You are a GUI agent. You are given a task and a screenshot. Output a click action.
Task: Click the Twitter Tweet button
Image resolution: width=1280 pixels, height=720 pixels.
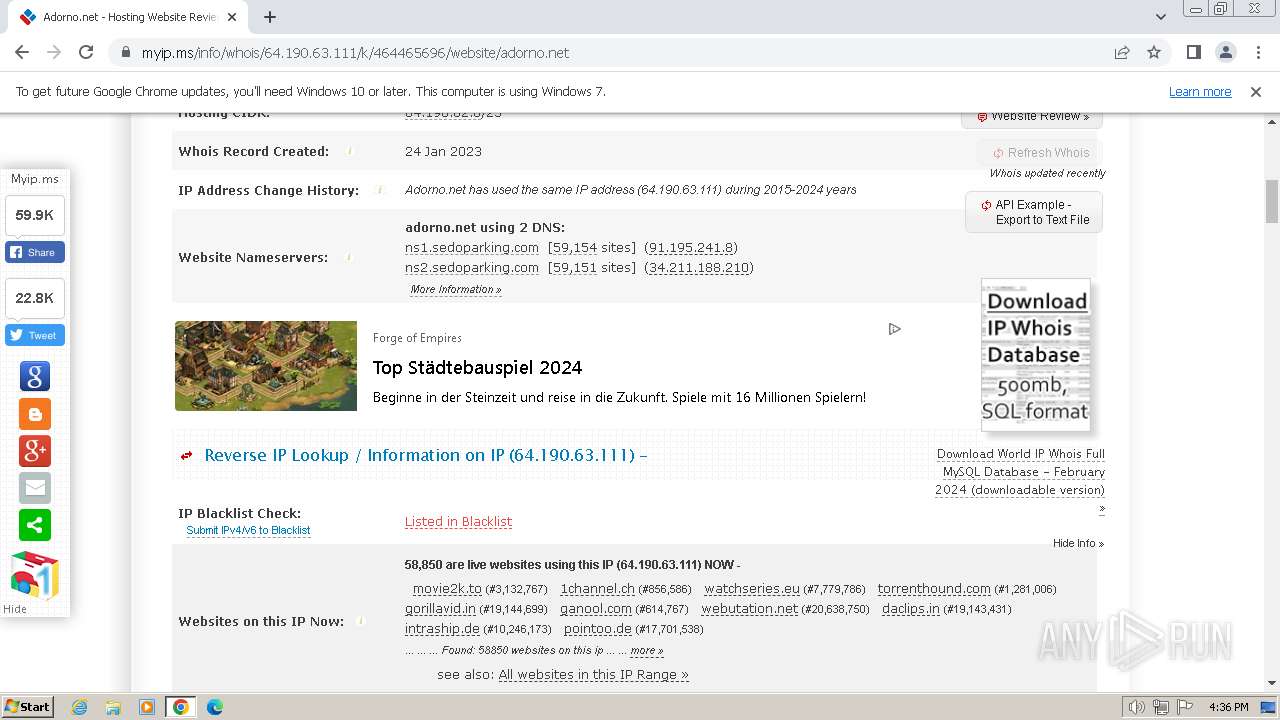(x=35, y=335)
